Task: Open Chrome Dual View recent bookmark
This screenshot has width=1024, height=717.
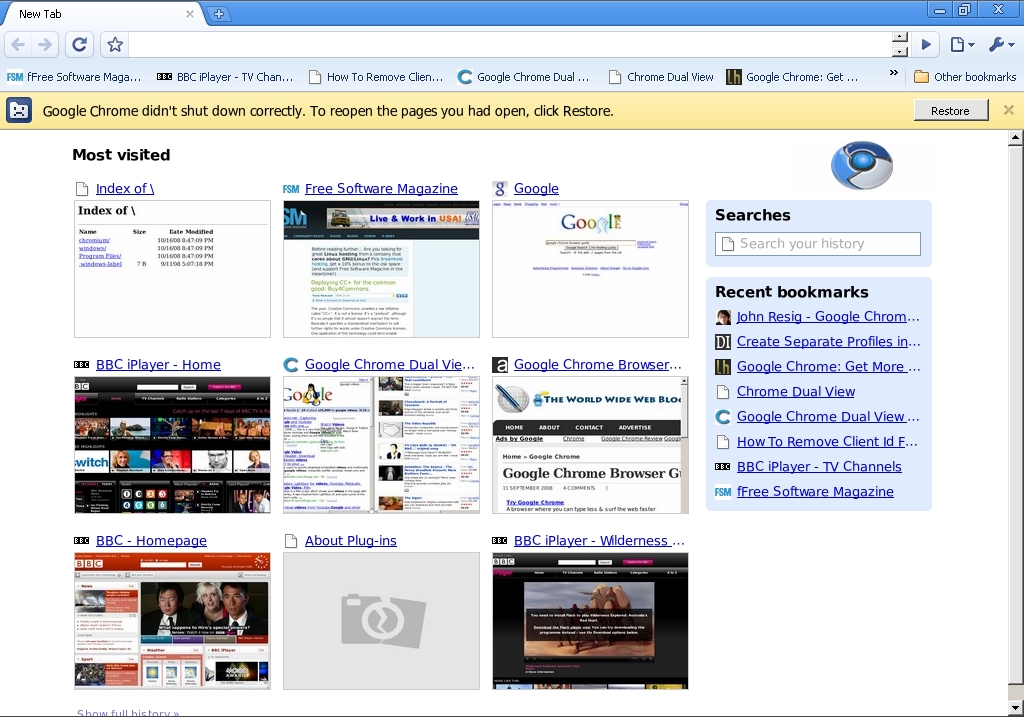Action: [x=795, y=392]
